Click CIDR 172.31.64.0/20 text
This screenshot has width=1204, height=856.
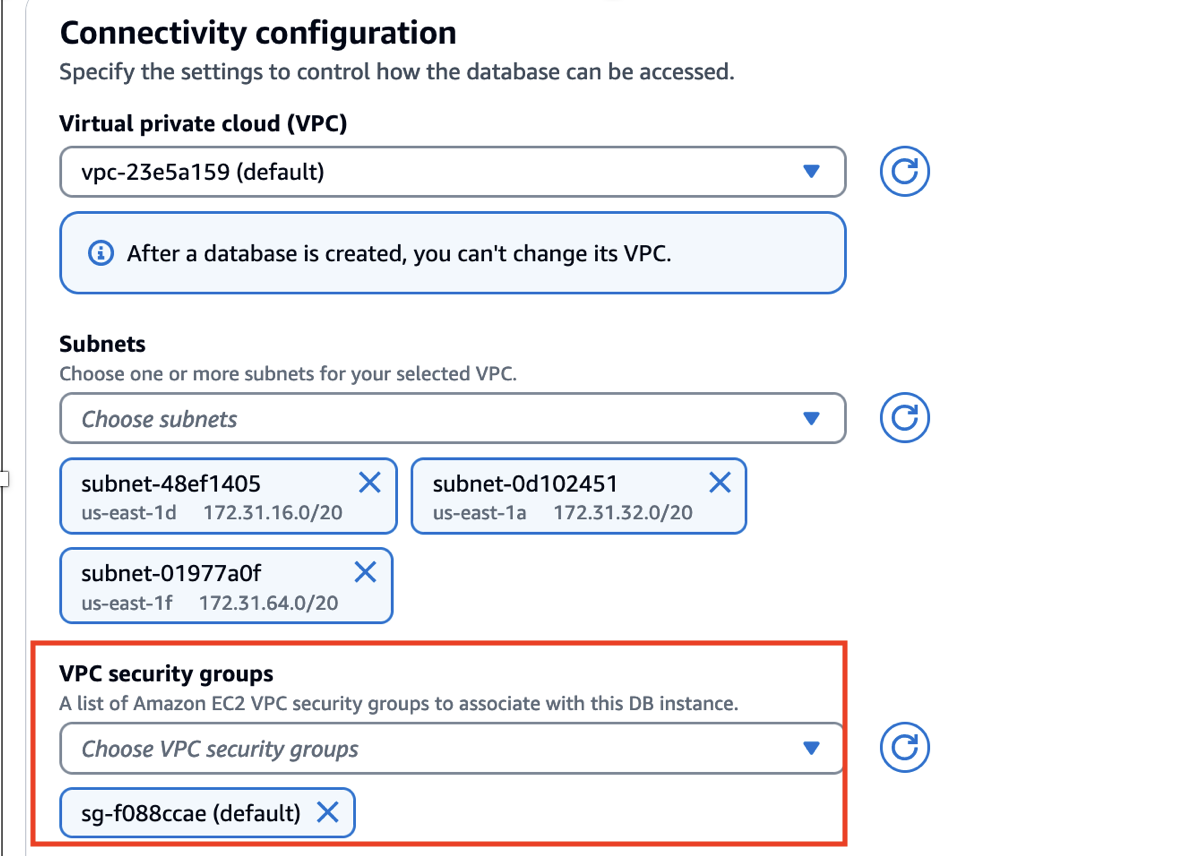tap(269, 603)
